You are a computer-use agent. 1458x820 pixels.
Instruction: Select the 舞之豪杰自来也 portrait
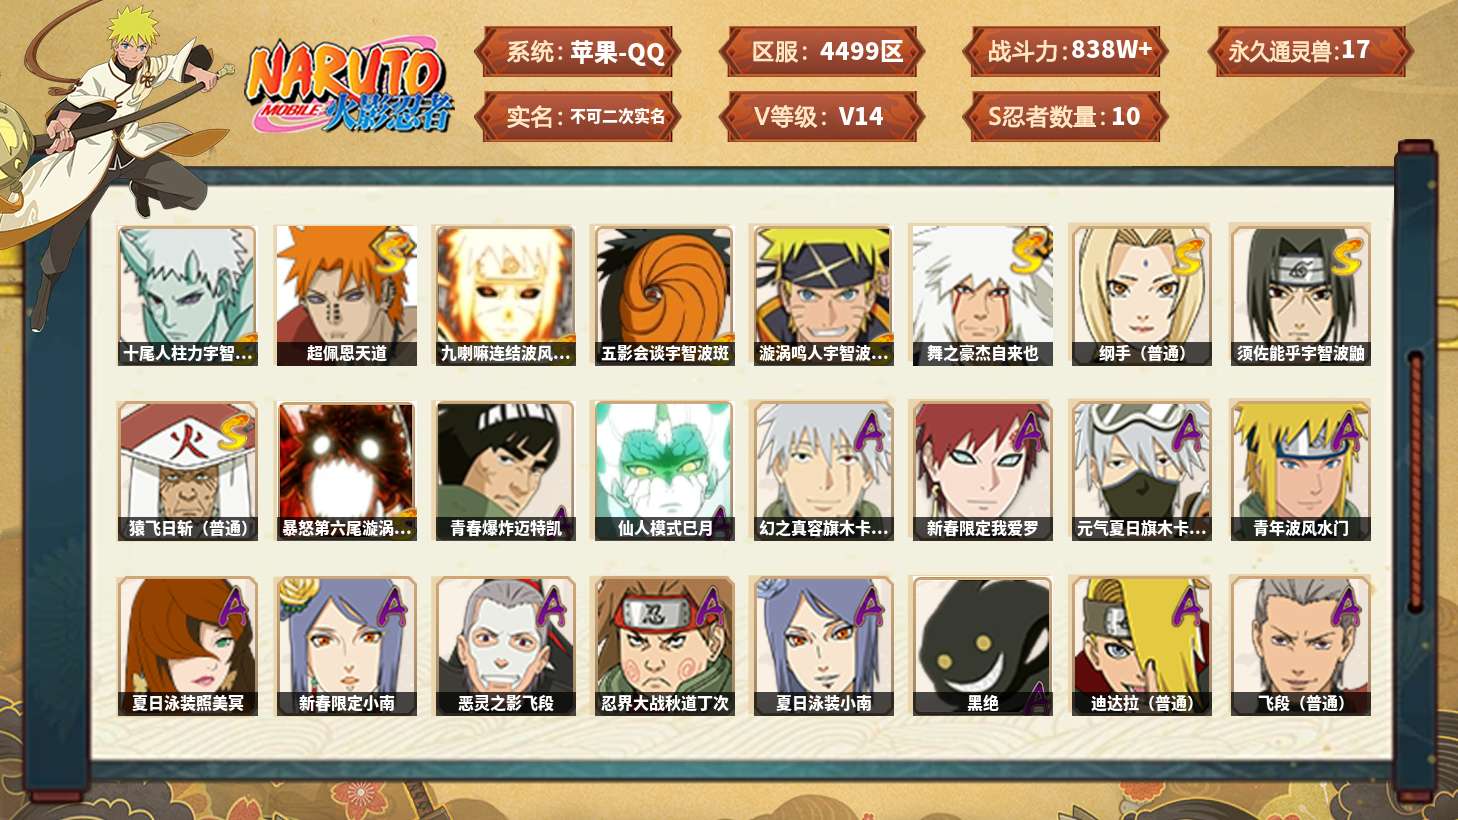click(x=982, y=295)
